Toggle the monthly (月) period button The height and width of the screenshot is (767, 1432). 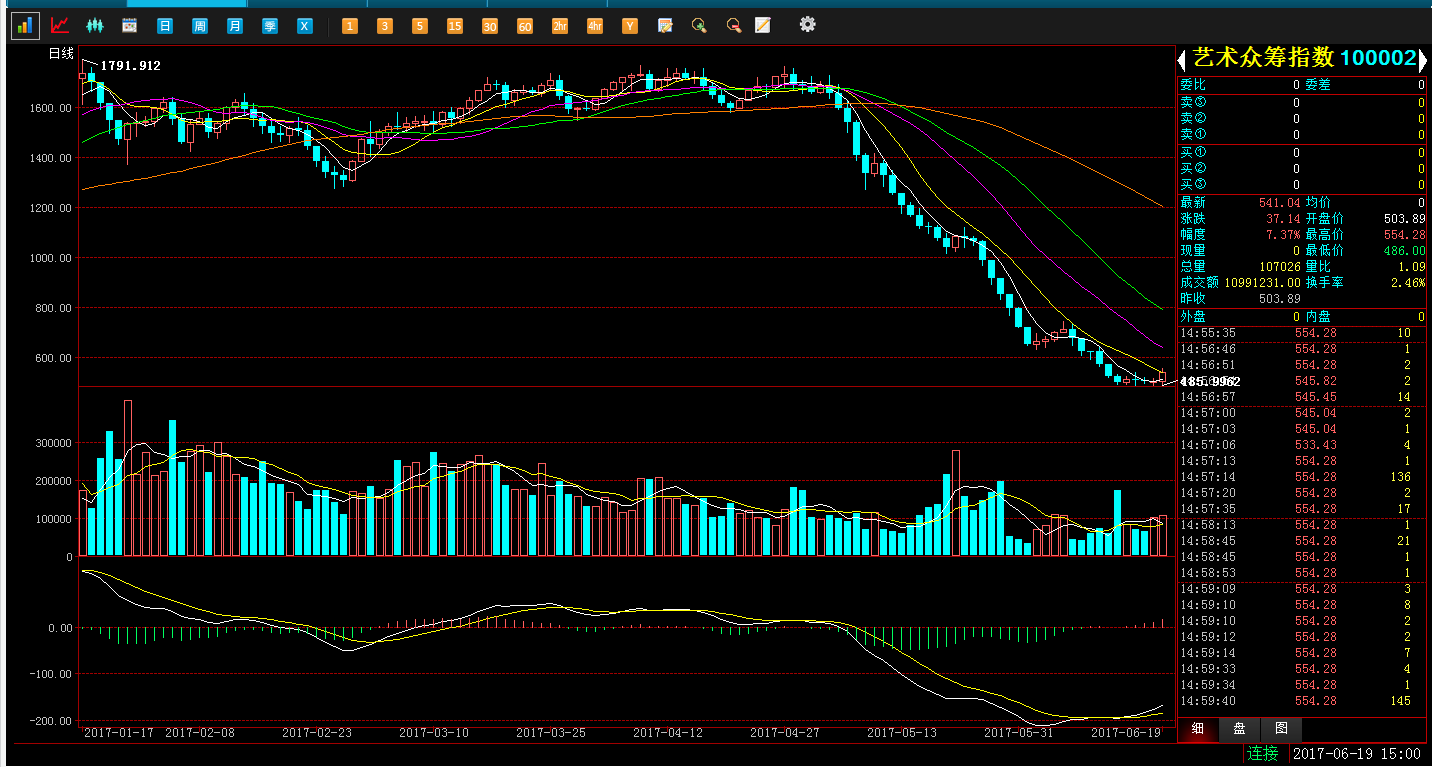[234, 25]
